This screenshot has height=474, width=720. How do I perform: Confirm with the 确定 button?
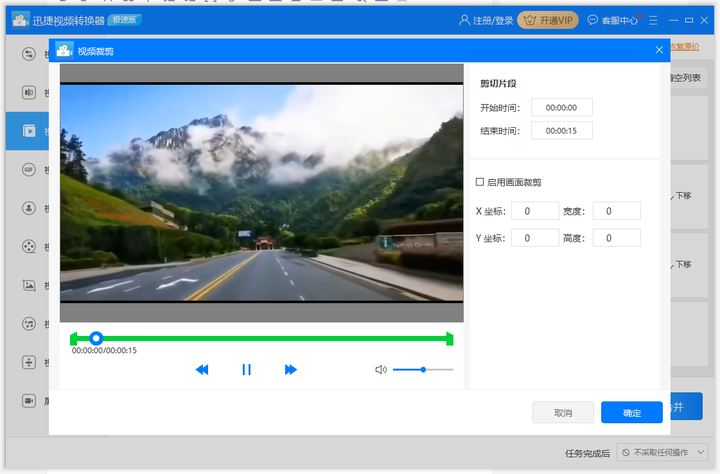(632, 412)
